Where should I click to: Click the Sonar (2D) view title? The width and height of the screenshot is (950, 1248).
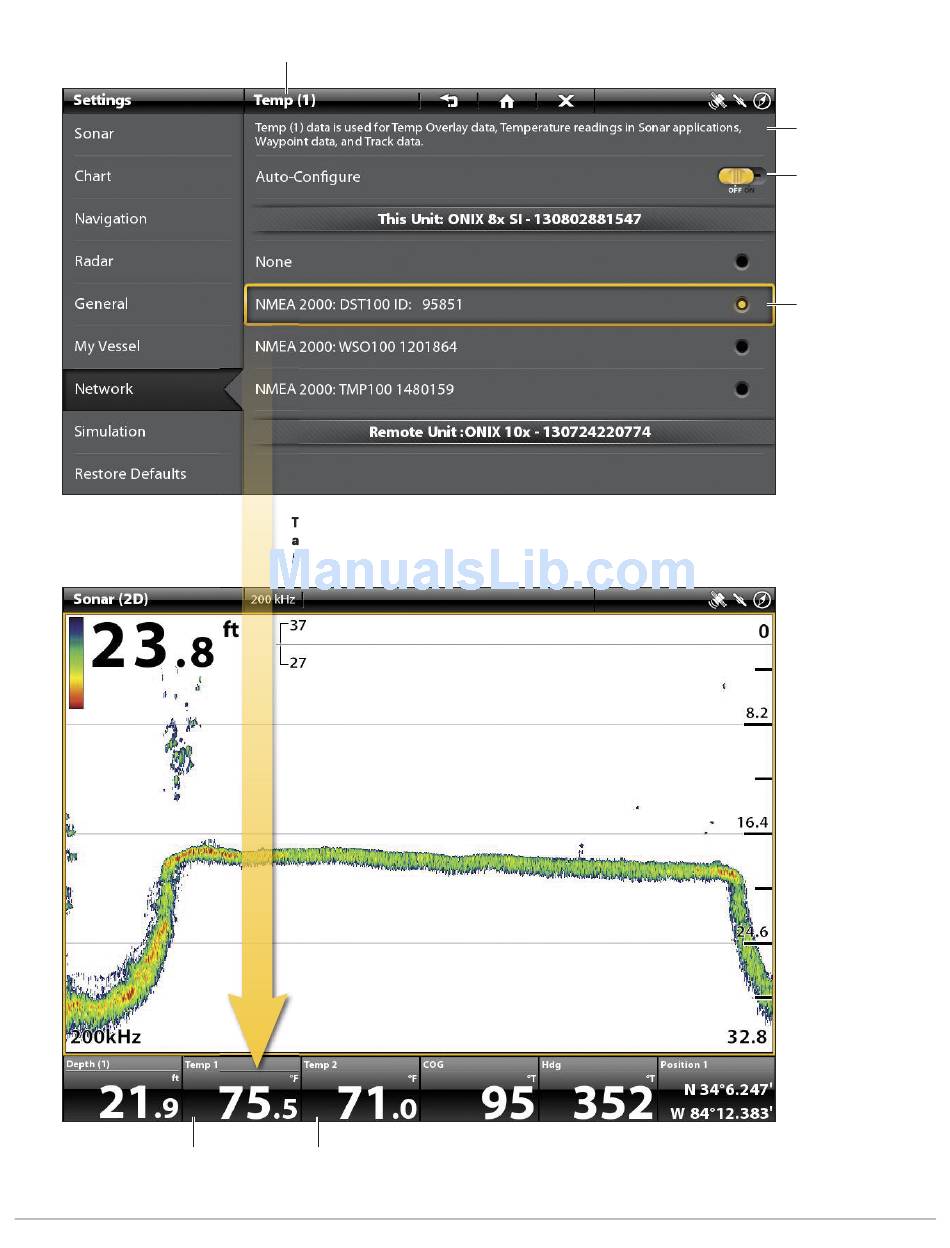pos(110,600)
